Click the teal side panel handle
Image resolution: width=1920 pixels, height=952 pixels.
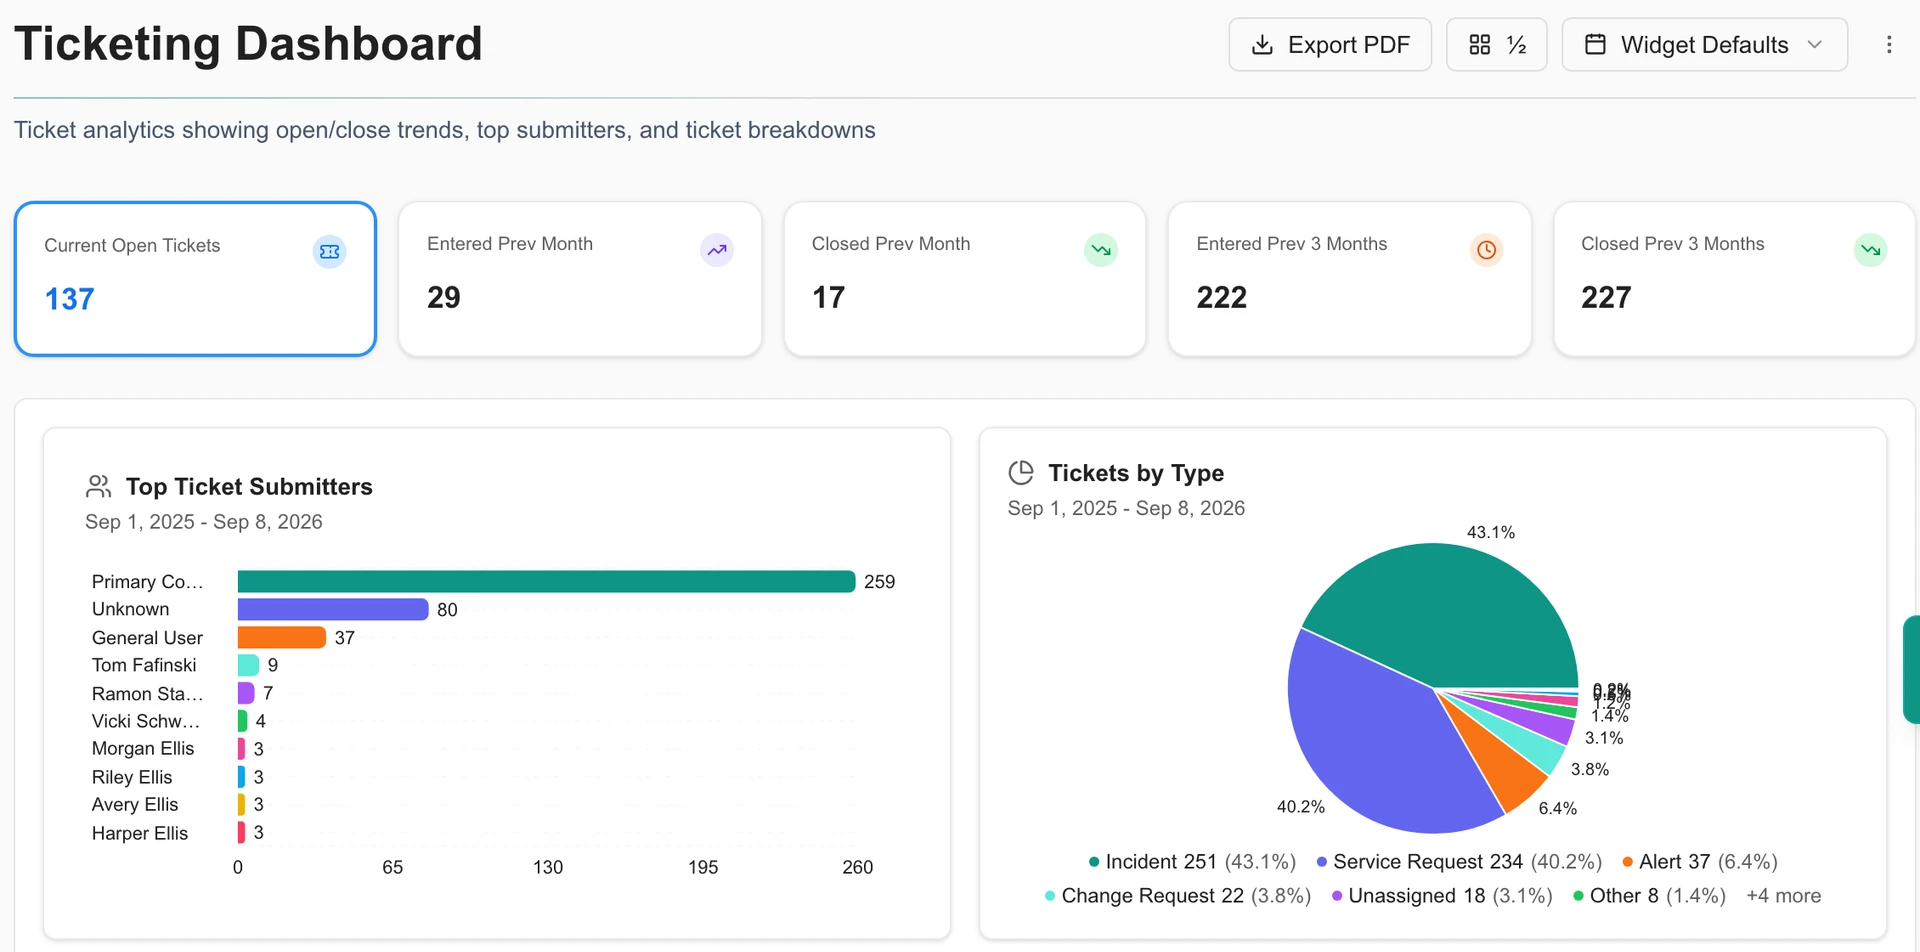(x=1911, y=670)
